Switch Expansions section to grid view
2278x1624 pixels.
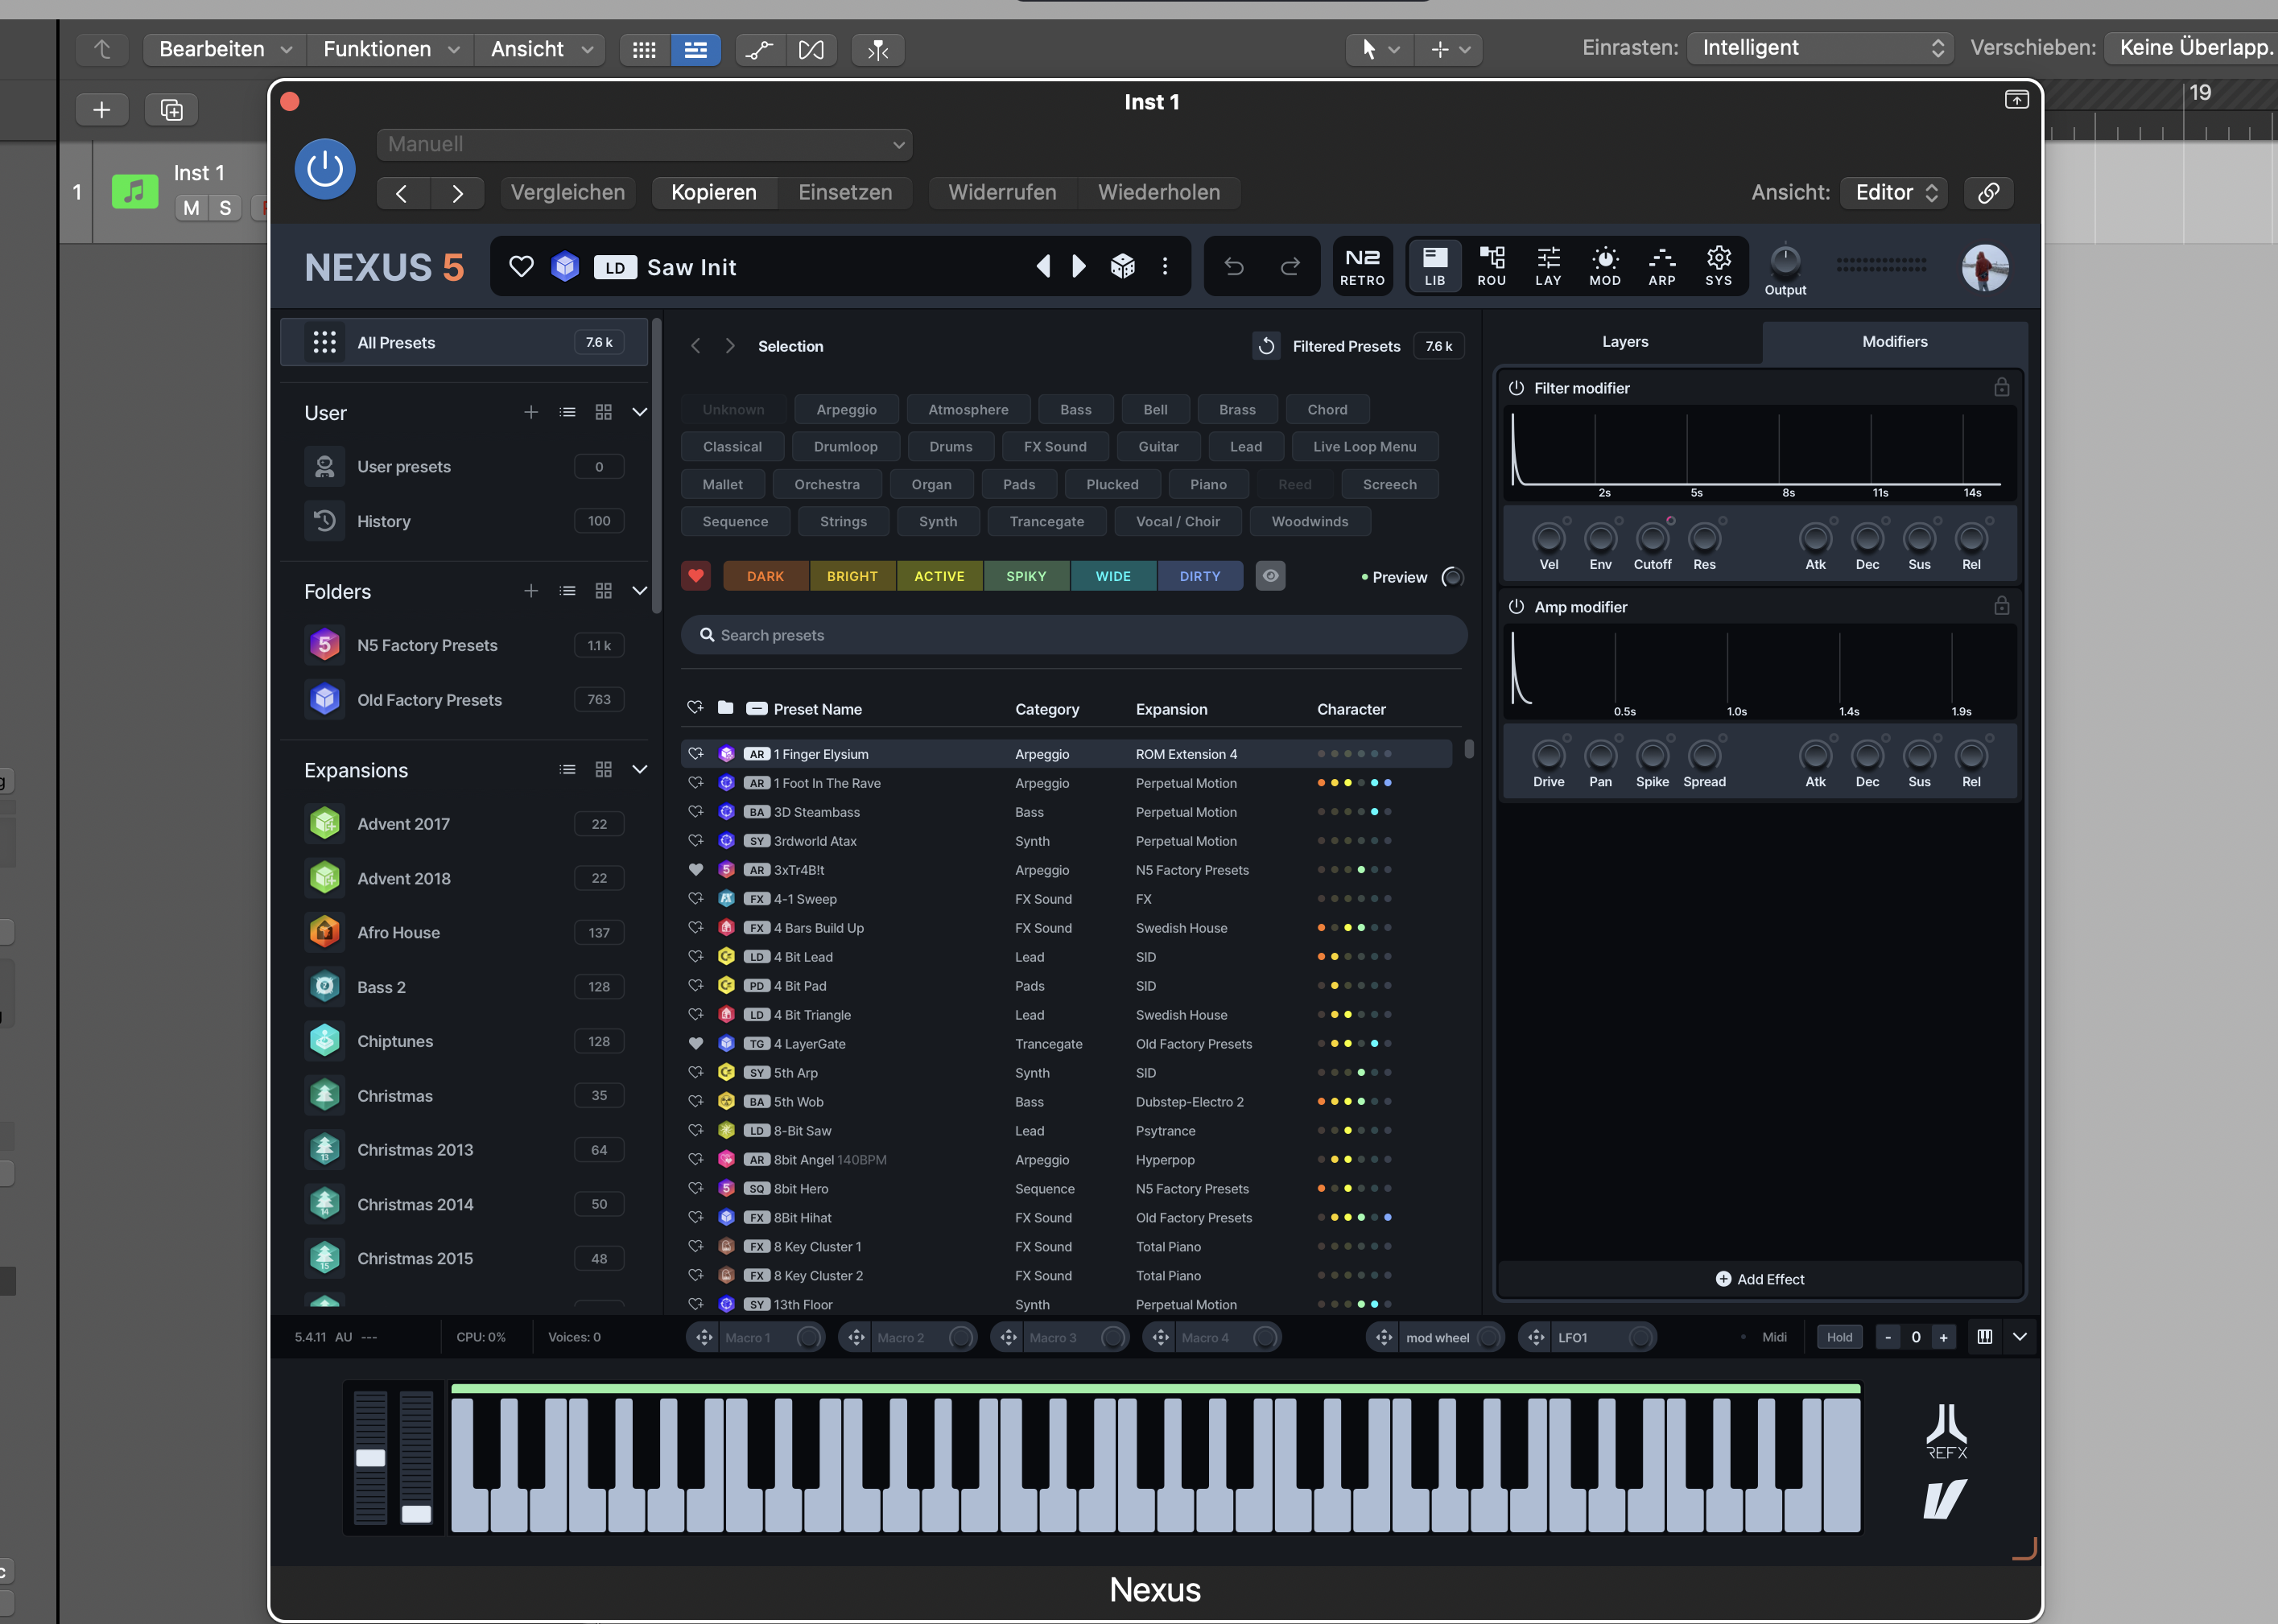tap(603, 770)
